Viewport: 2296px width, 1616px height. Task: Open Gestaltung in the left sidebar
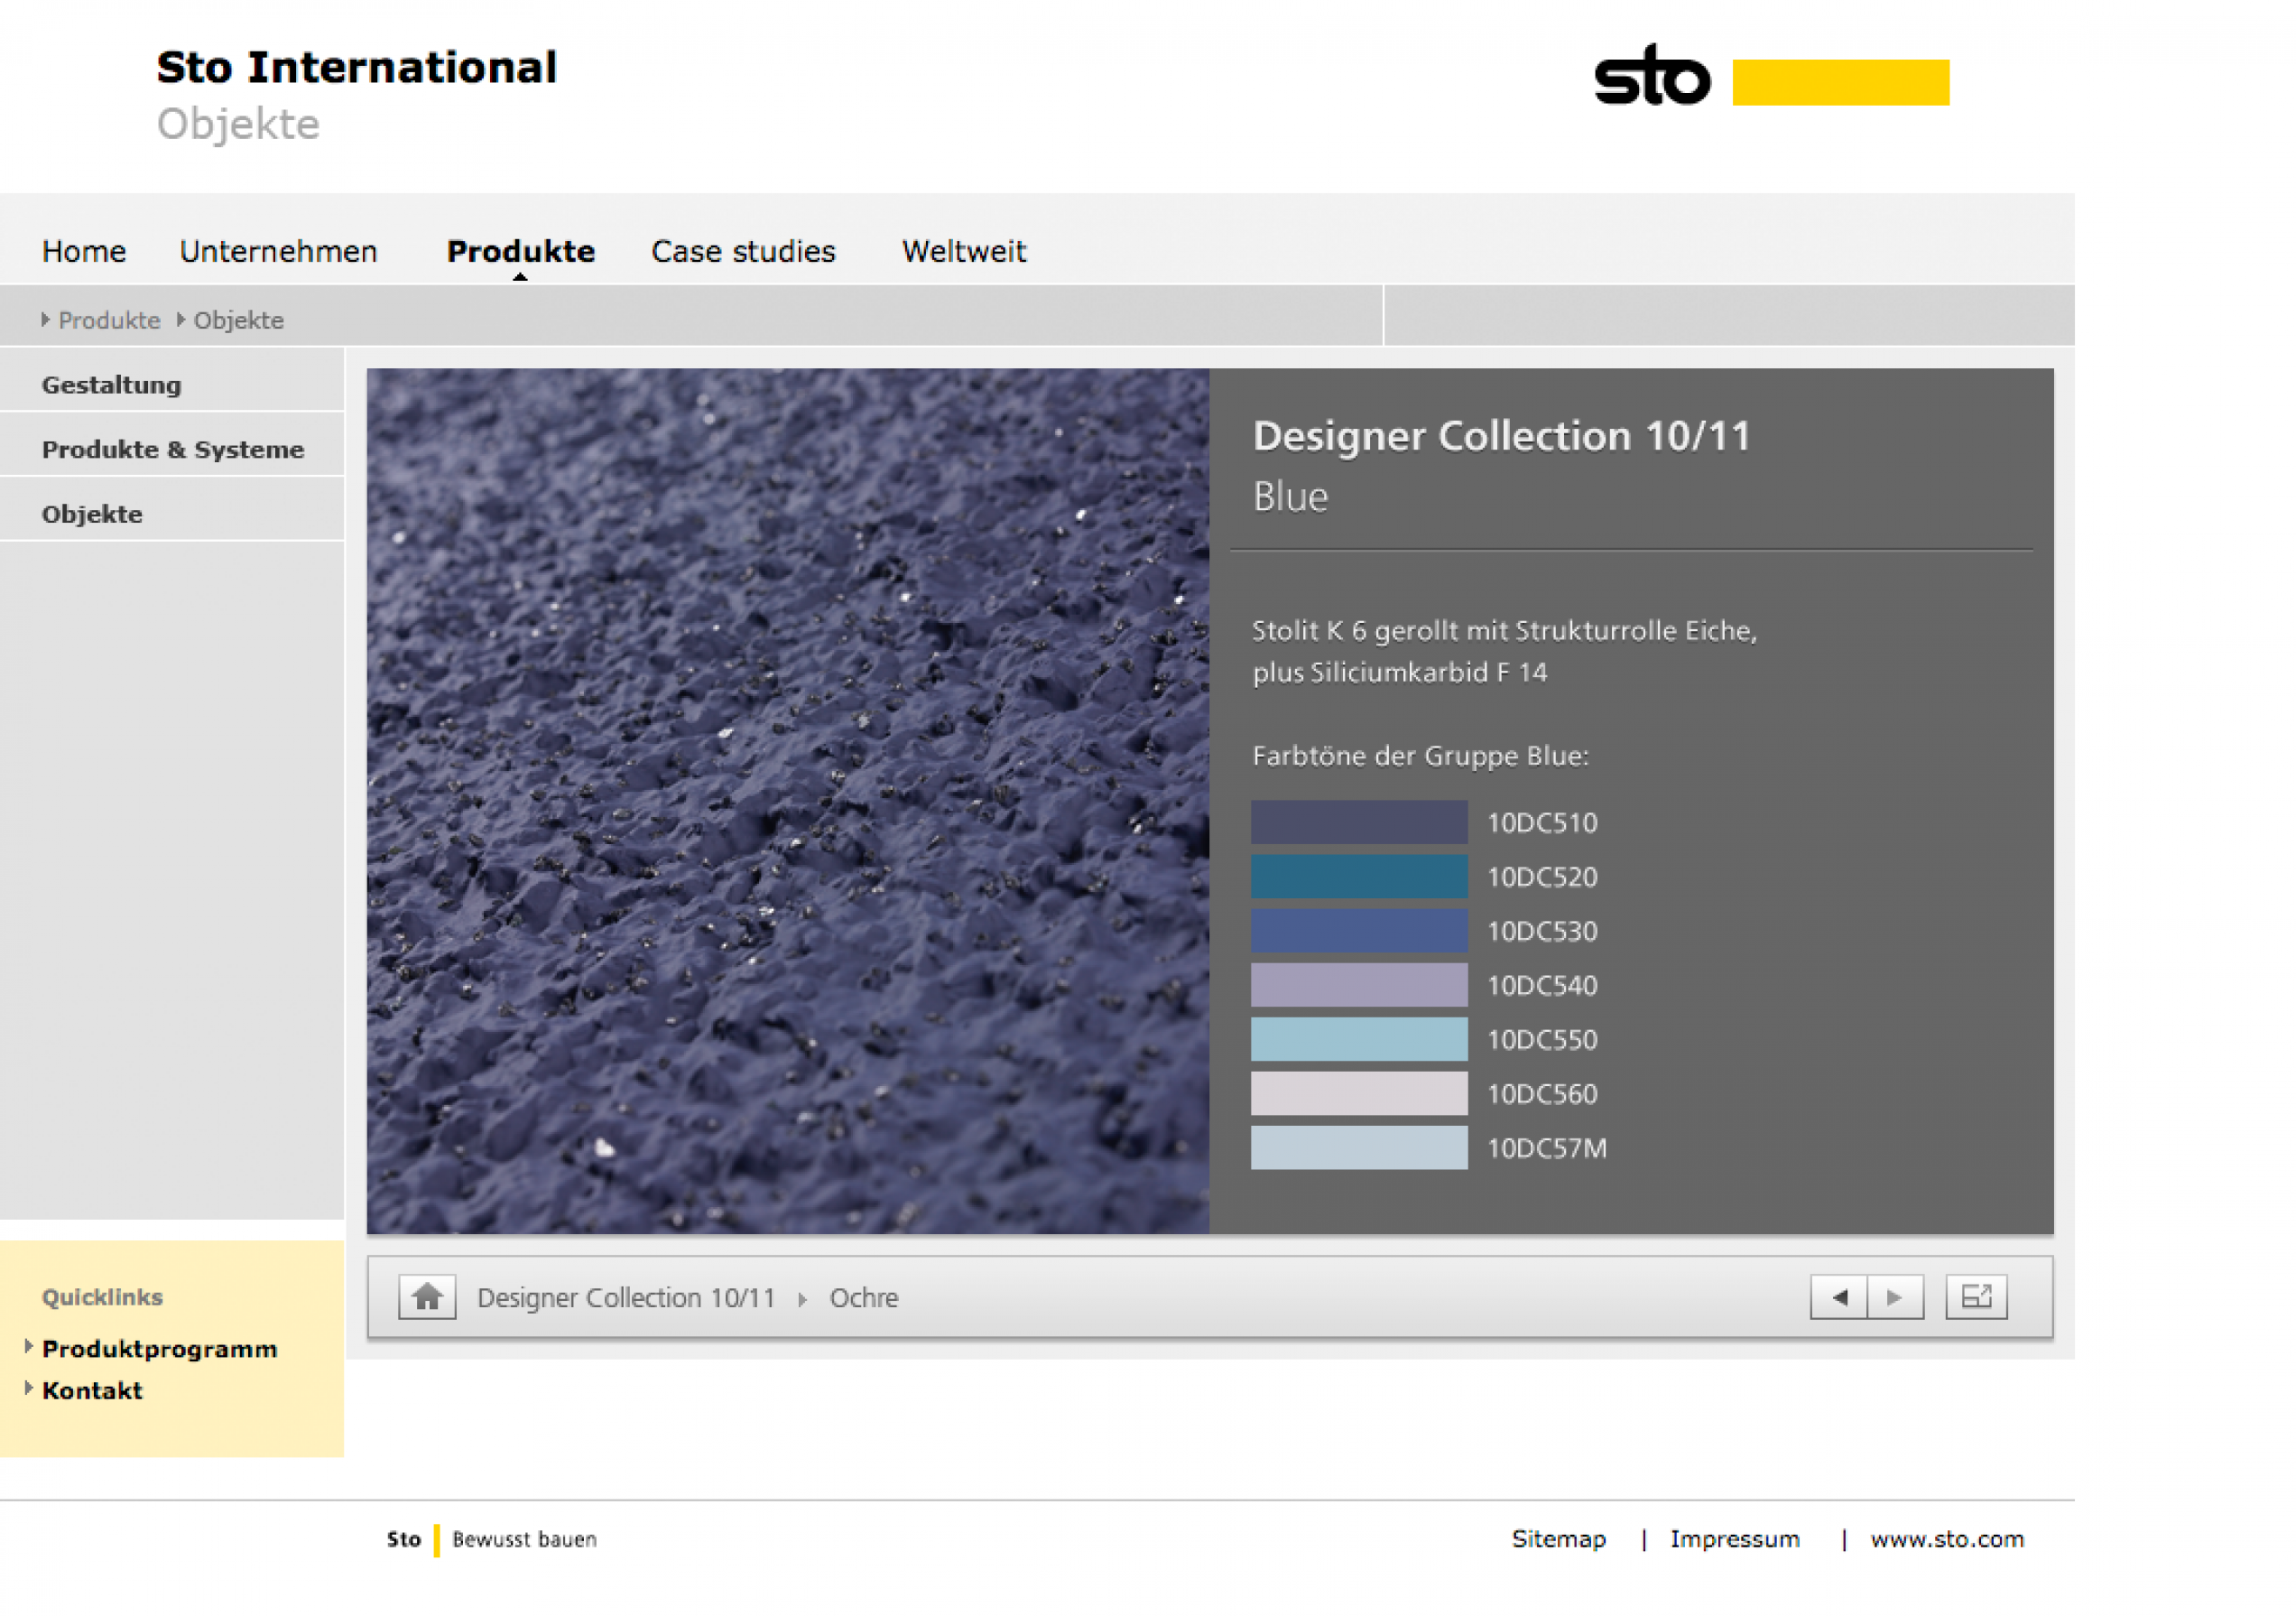[x=111, y=385]
